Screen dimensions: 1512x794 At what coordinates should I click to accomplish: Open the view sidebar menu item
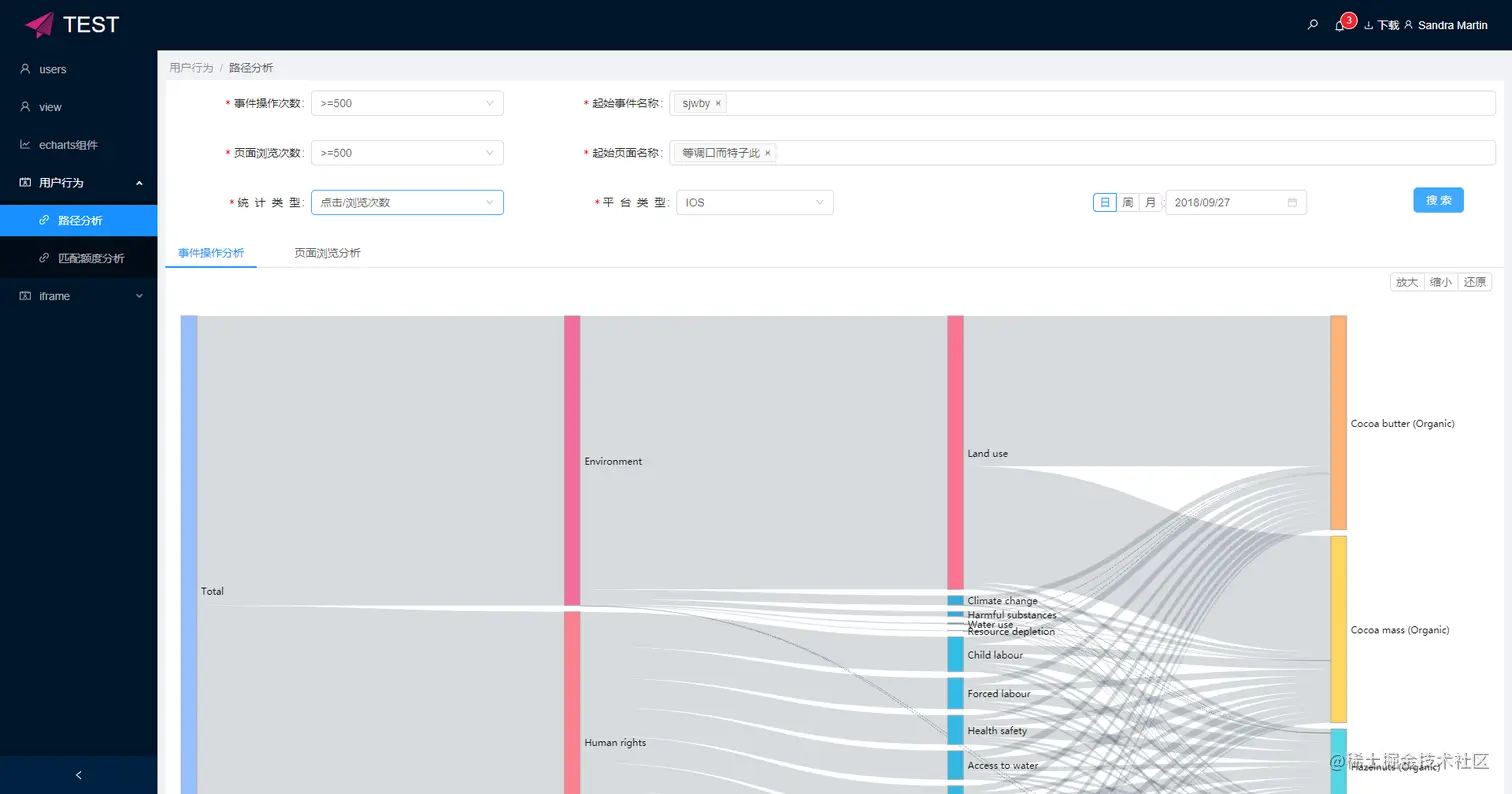(78, 107)
